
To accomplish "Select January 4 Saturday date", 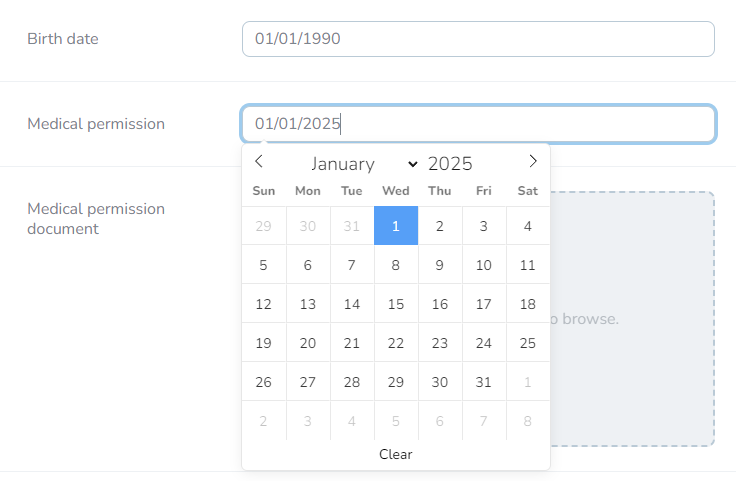I will point(528,226).
